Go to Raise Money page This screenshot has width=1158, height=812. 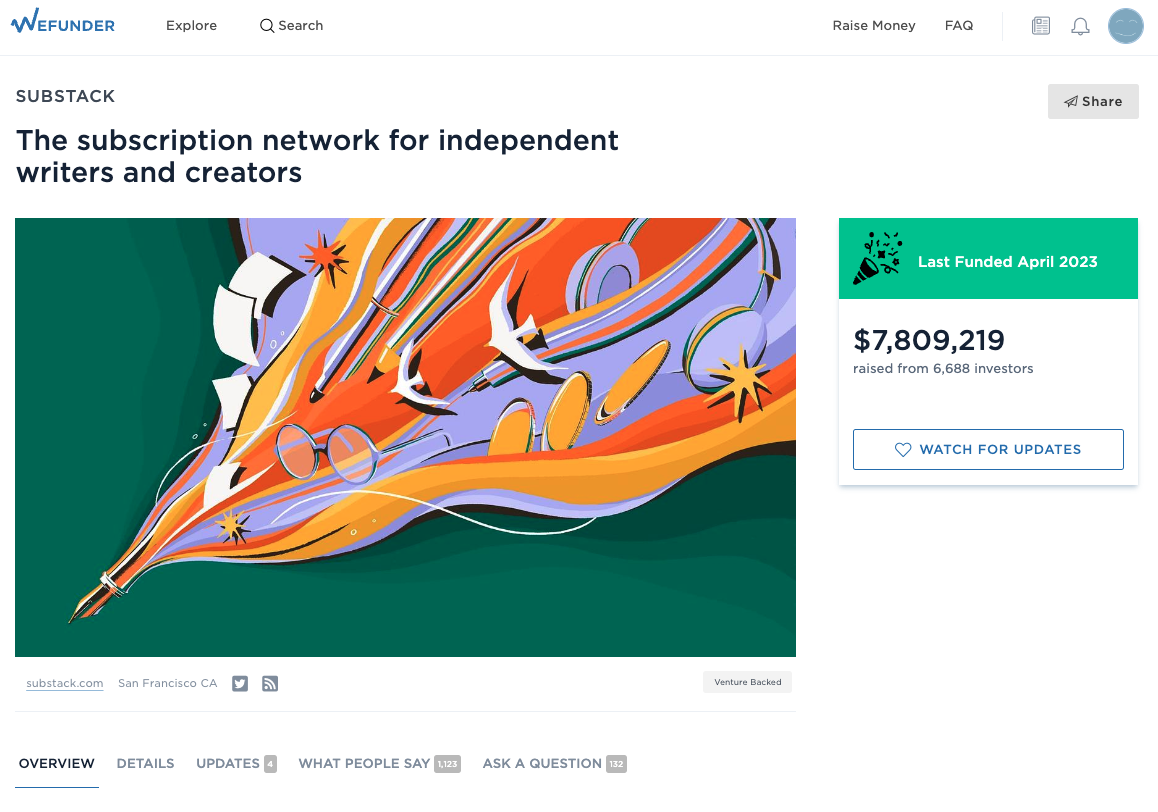873,26
